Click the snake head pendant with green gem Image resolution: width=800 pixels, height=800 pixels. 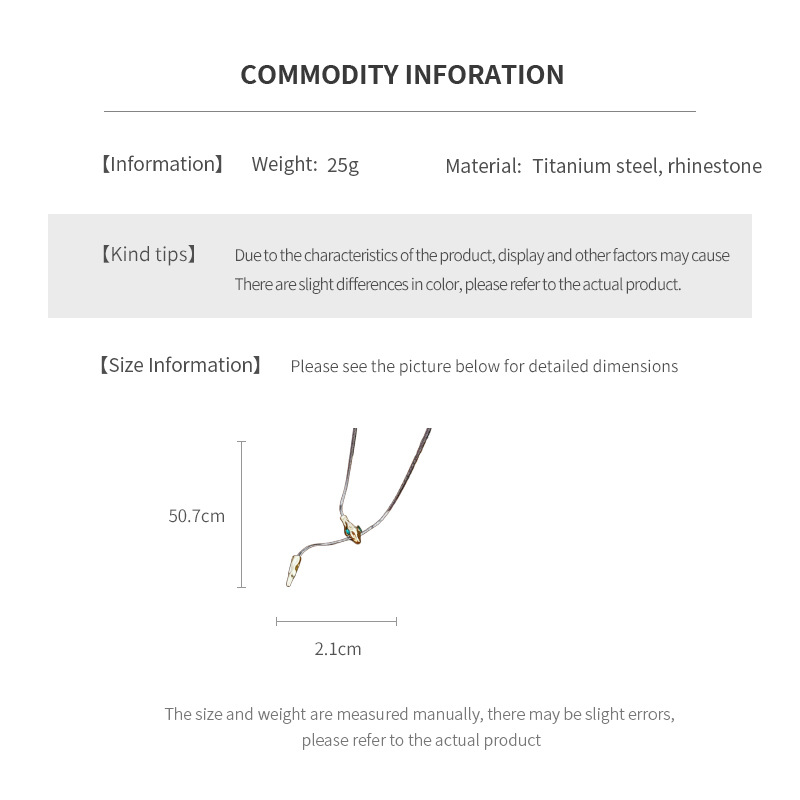352,534
